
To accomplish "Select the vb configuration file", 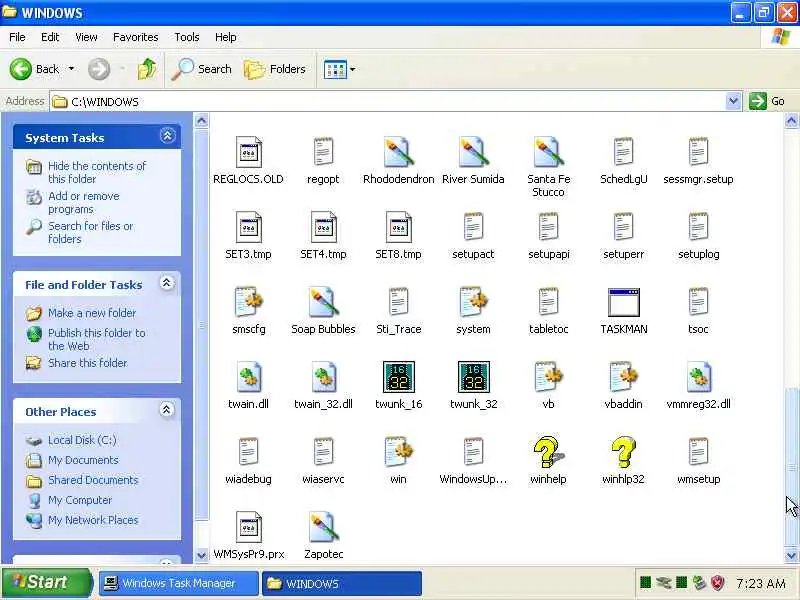I will coord(548,377).
